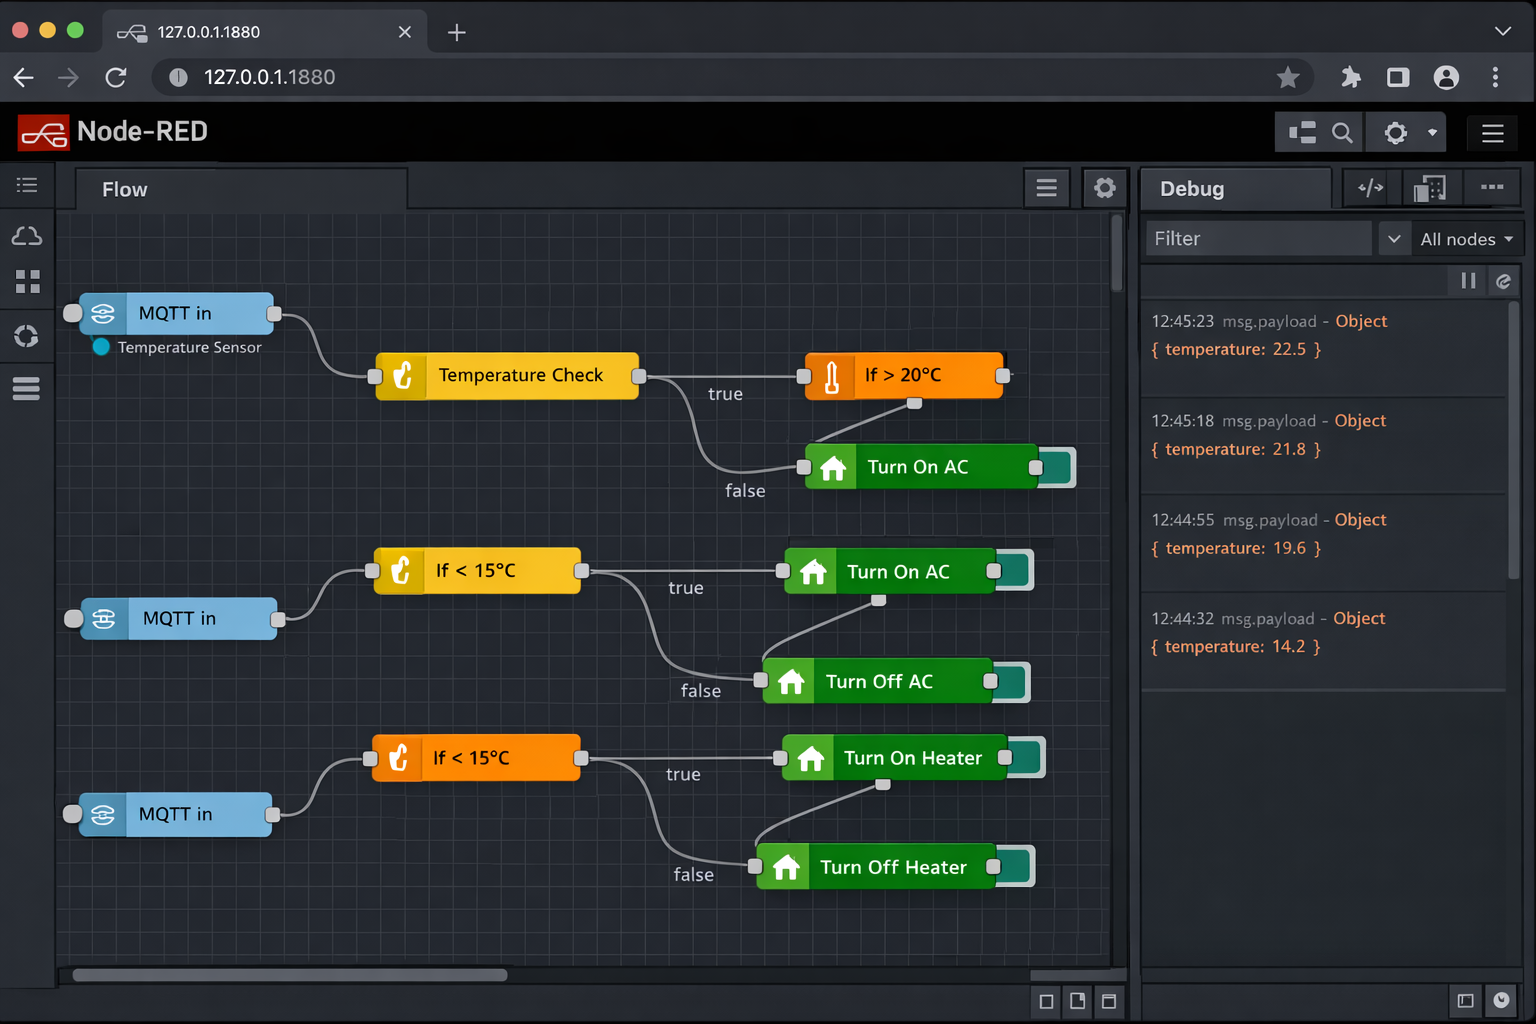
Task: Clear debug messages with refresh icon
Action: point(1503,281)
